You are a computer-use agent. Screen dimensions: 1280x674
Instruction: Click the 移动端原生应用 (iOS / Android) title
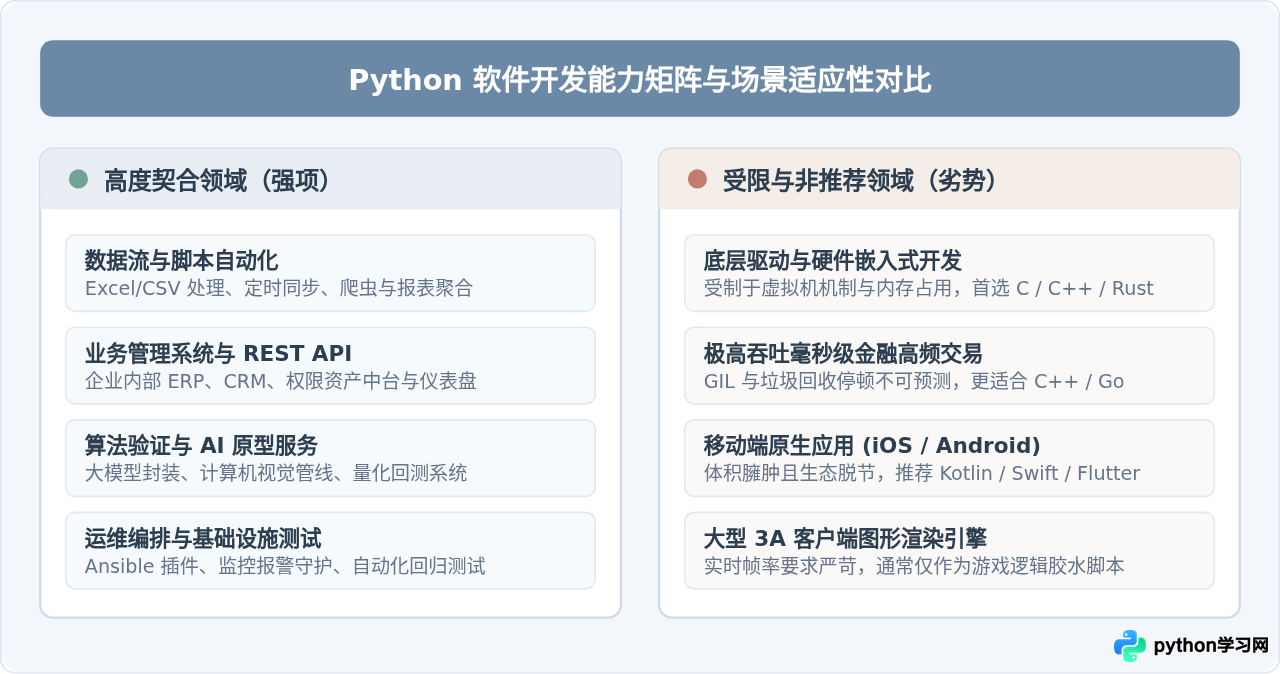872,446
